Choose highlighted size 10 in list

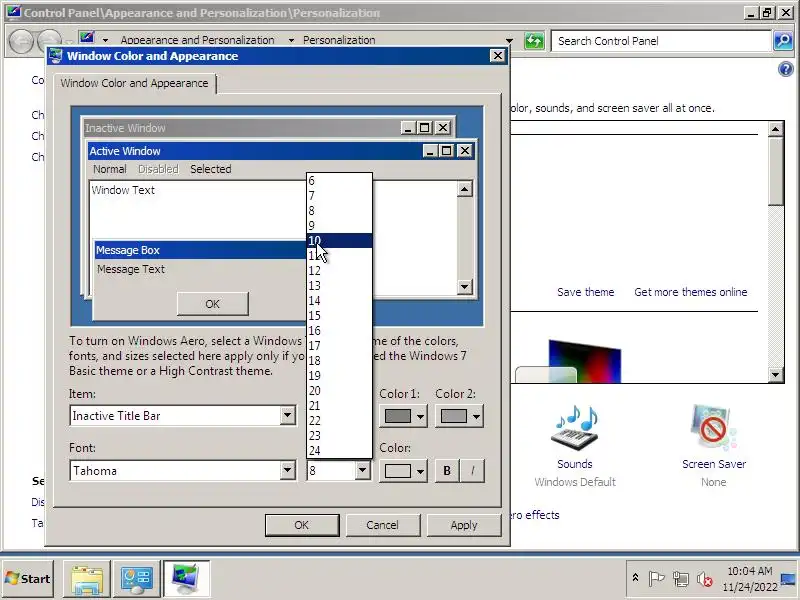[x=339, y=240]
